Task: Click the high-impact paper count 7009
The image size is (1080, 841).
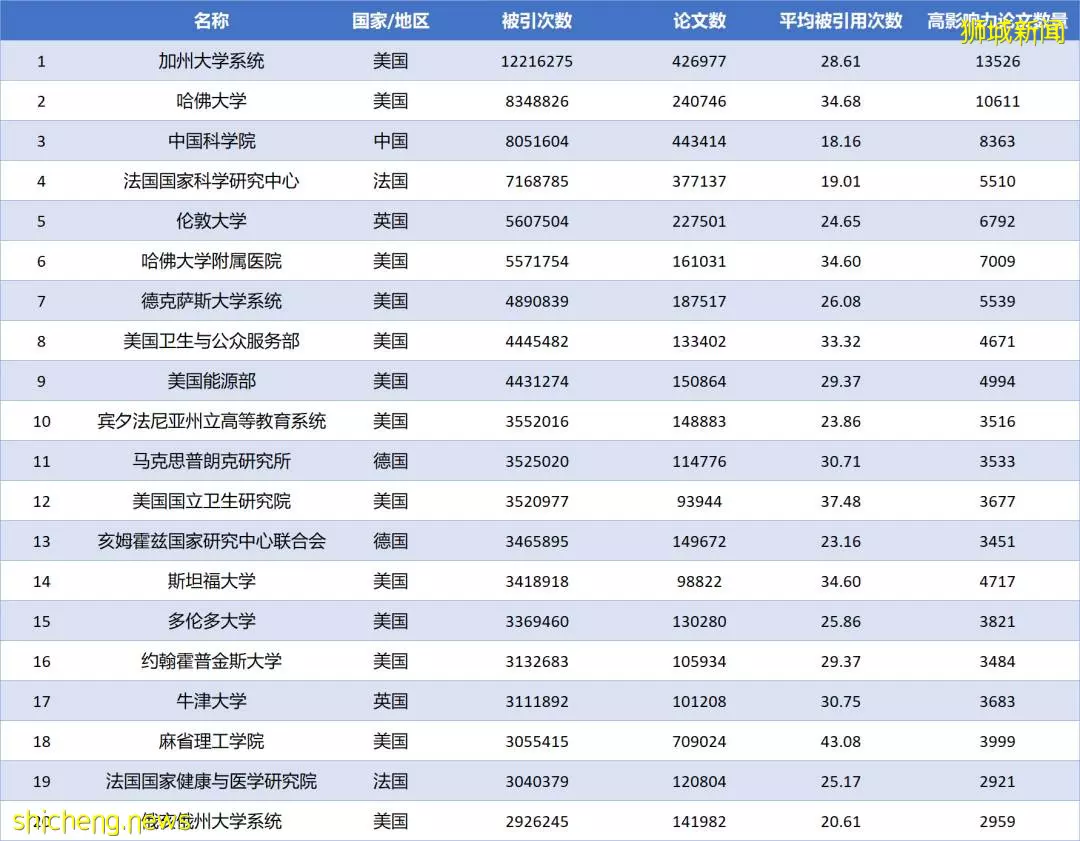Action: [997, 261]
